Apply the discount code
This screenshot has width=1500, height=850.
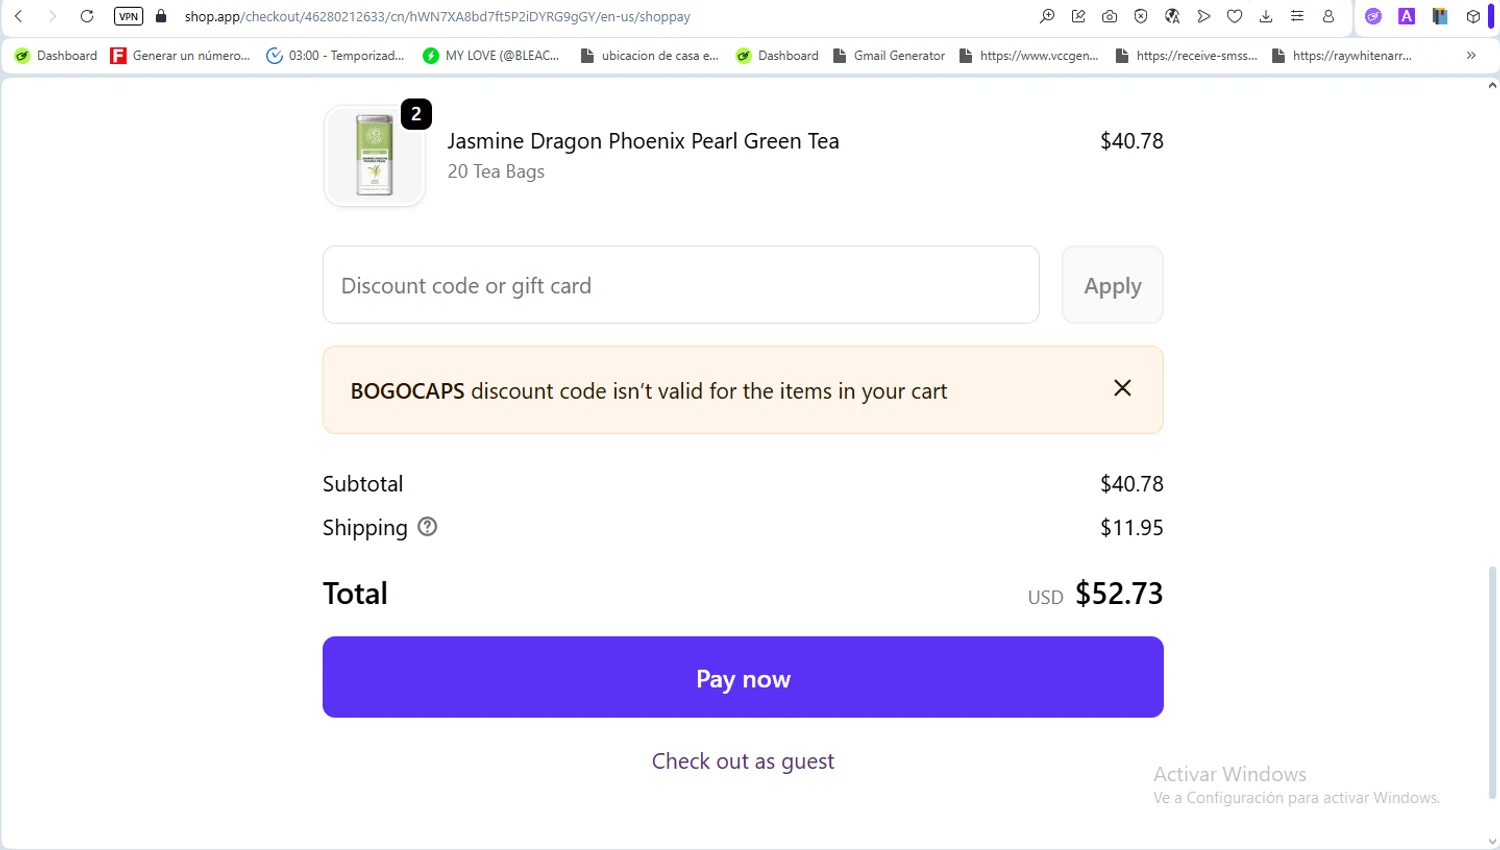(1112, 286)
